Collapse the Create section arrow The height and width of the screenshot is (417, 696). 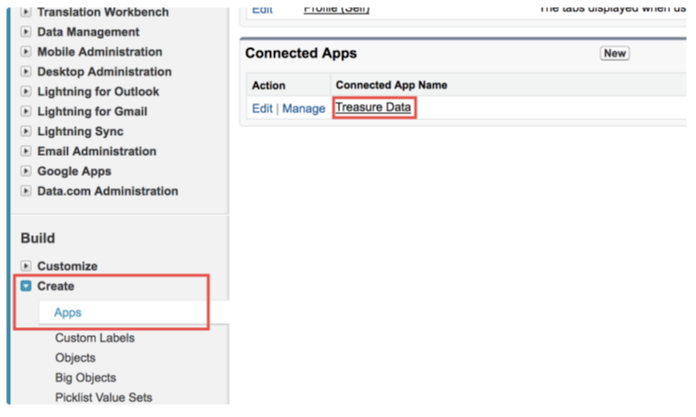26,287
